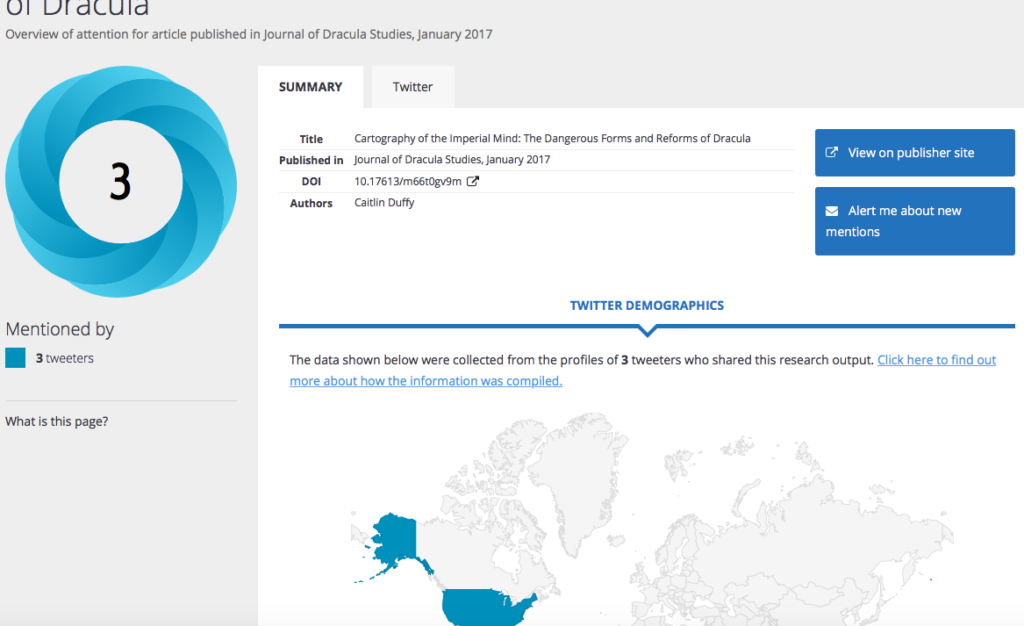
Task: Click the blue tweeters legend square
Action: pyautogui.click(x=15, y=358)
